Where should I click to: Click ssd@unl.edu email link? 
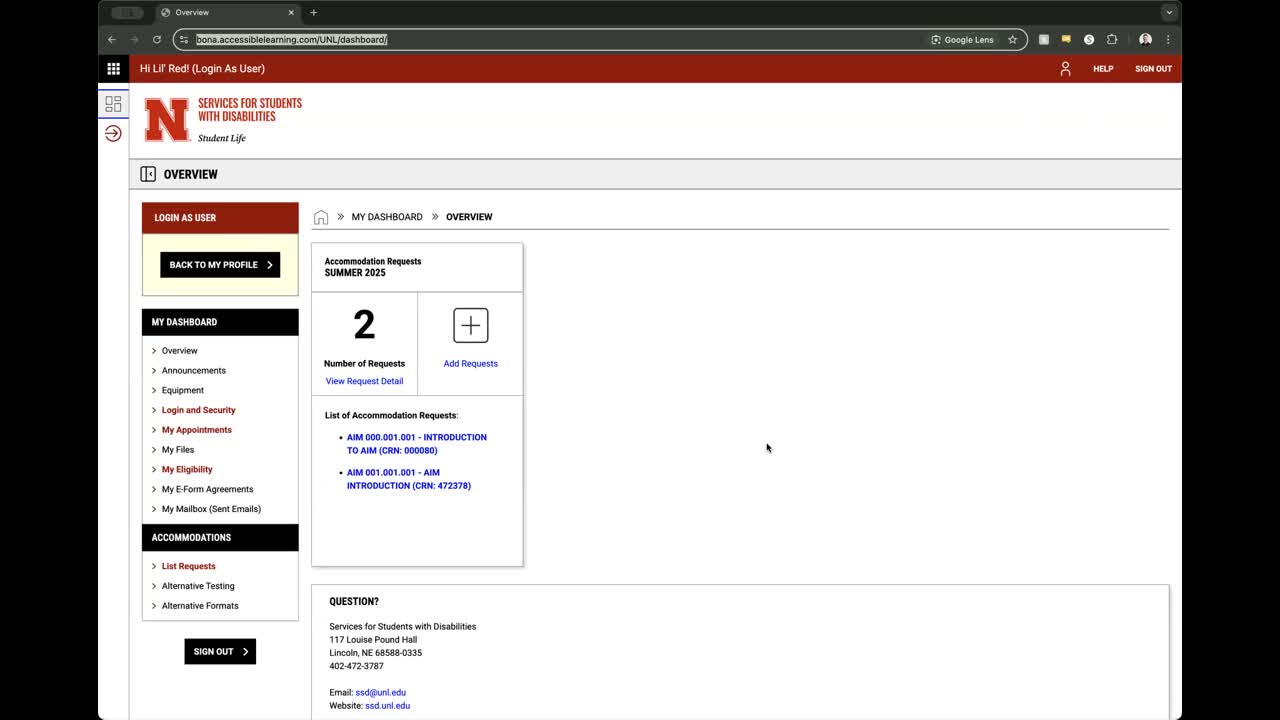coord(381,693)
